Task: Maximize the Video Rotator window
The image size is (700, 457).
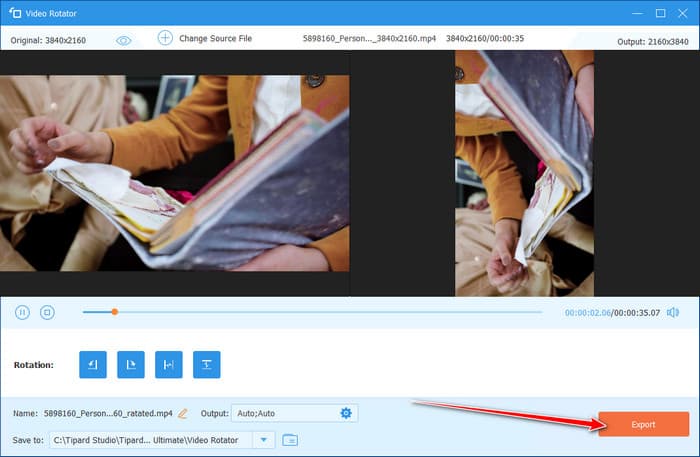Action: click(660, 13)
